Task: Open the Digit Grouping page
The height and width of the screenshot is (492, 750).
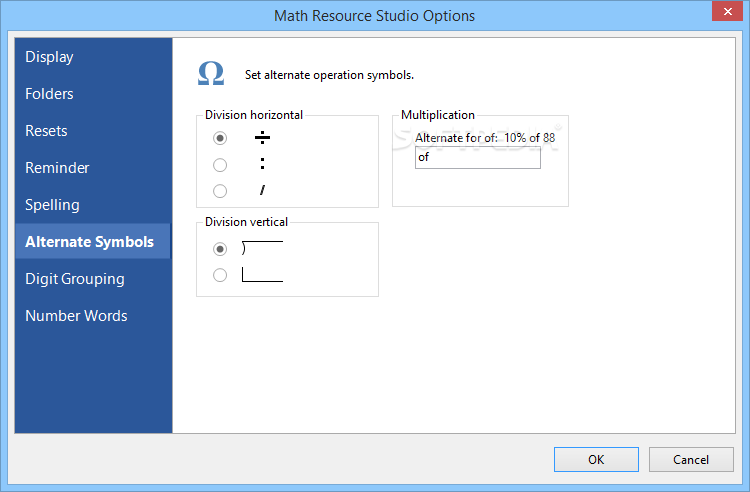Action: point(93,279)
